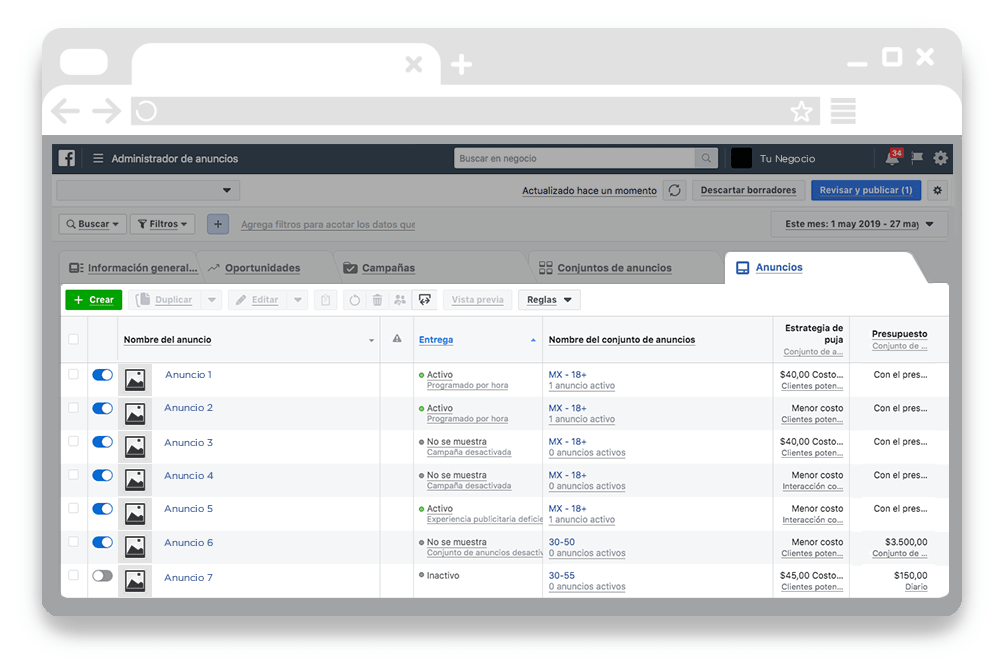1000x666 pixels.
Task: Open the settings gear in top bar
Action: click(940, 158)
